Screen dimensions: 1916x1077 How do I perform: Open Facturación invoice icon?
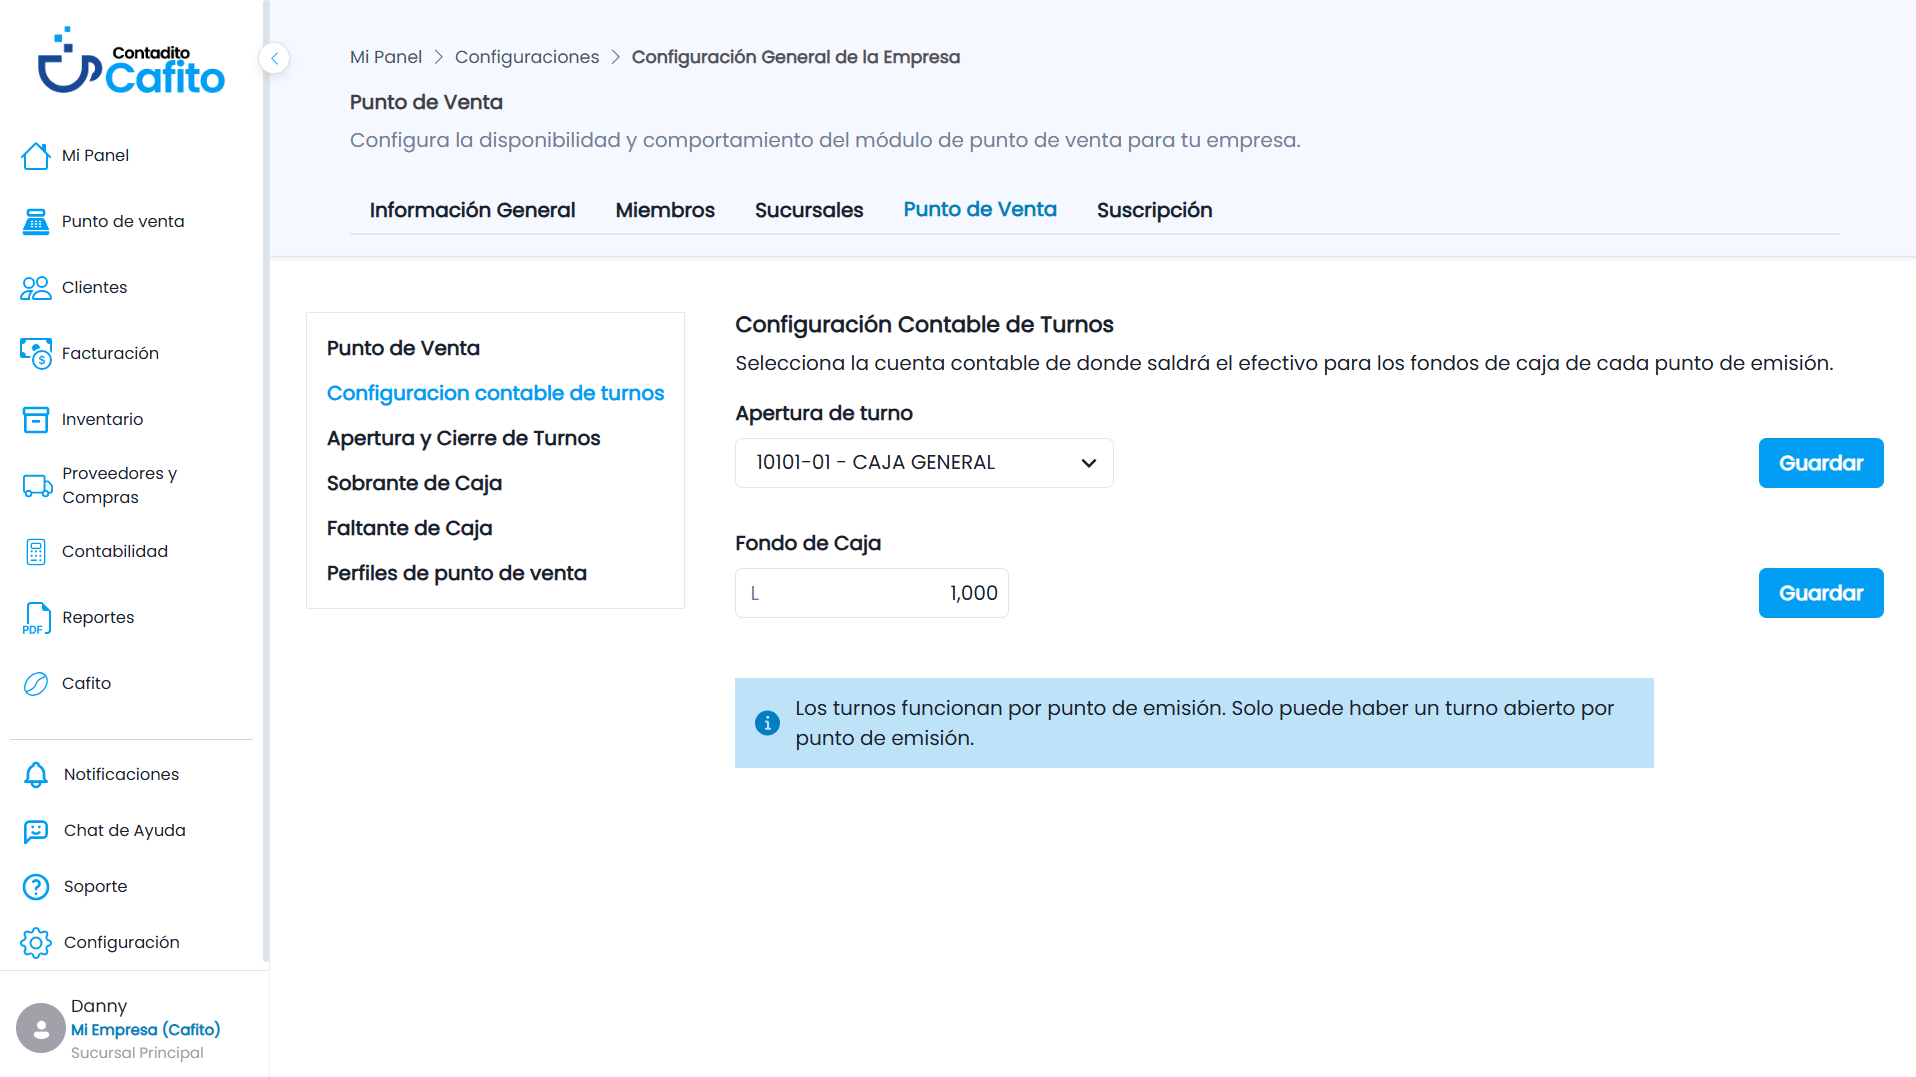pos(36,353)
